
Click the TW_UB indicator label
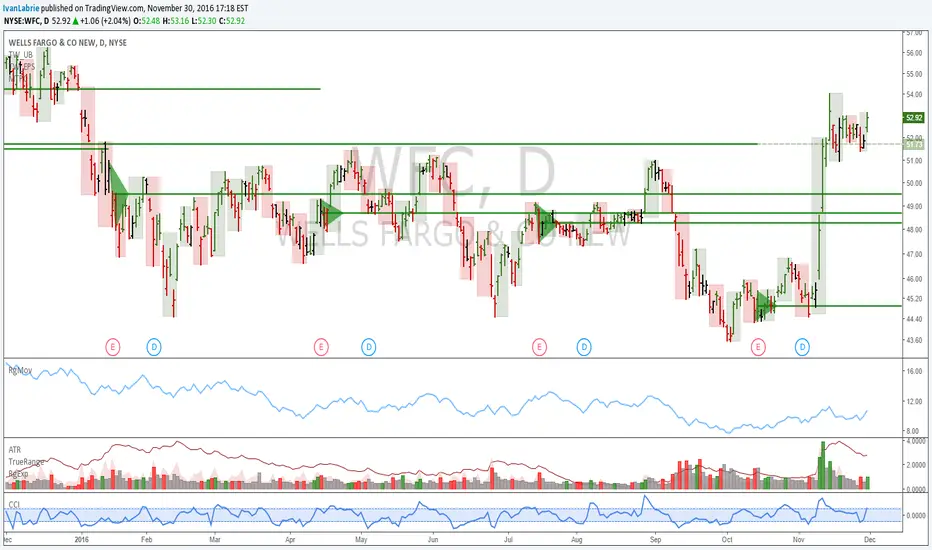(20, 55)
